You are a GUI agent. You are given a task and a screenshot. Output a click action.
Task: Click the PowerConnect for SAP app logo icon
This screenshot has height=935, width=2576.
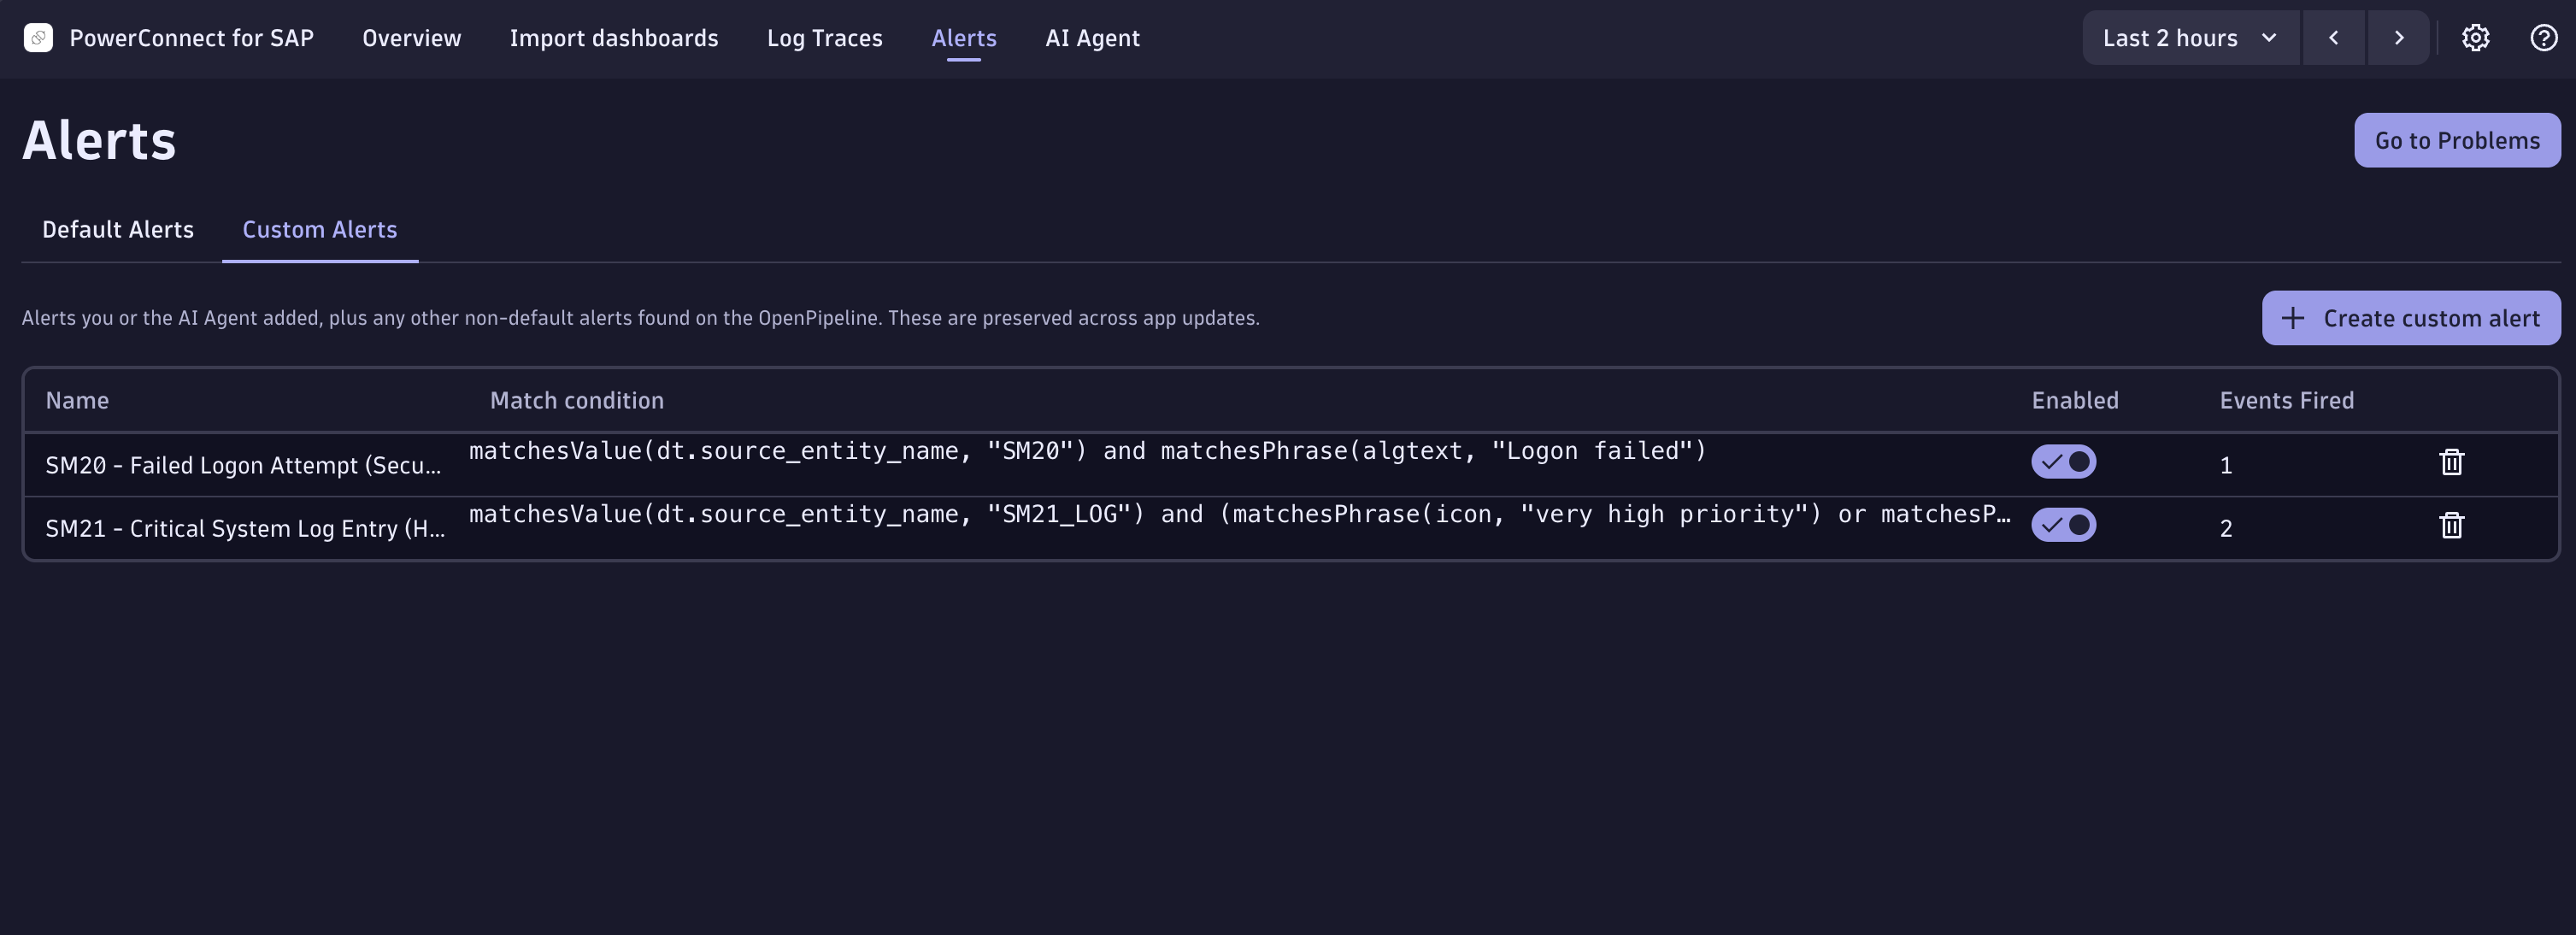38,38
